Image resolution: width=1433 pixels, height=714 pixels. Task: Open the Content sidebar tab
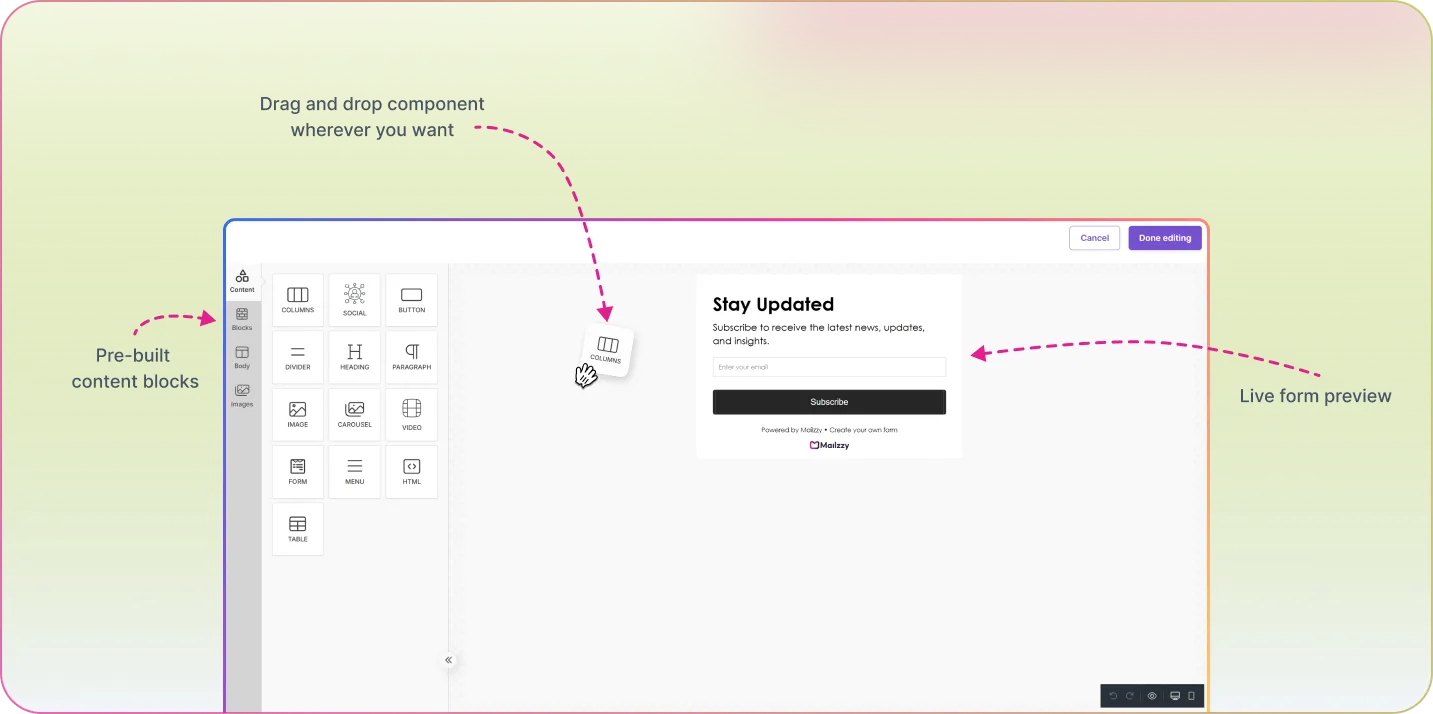242,281
